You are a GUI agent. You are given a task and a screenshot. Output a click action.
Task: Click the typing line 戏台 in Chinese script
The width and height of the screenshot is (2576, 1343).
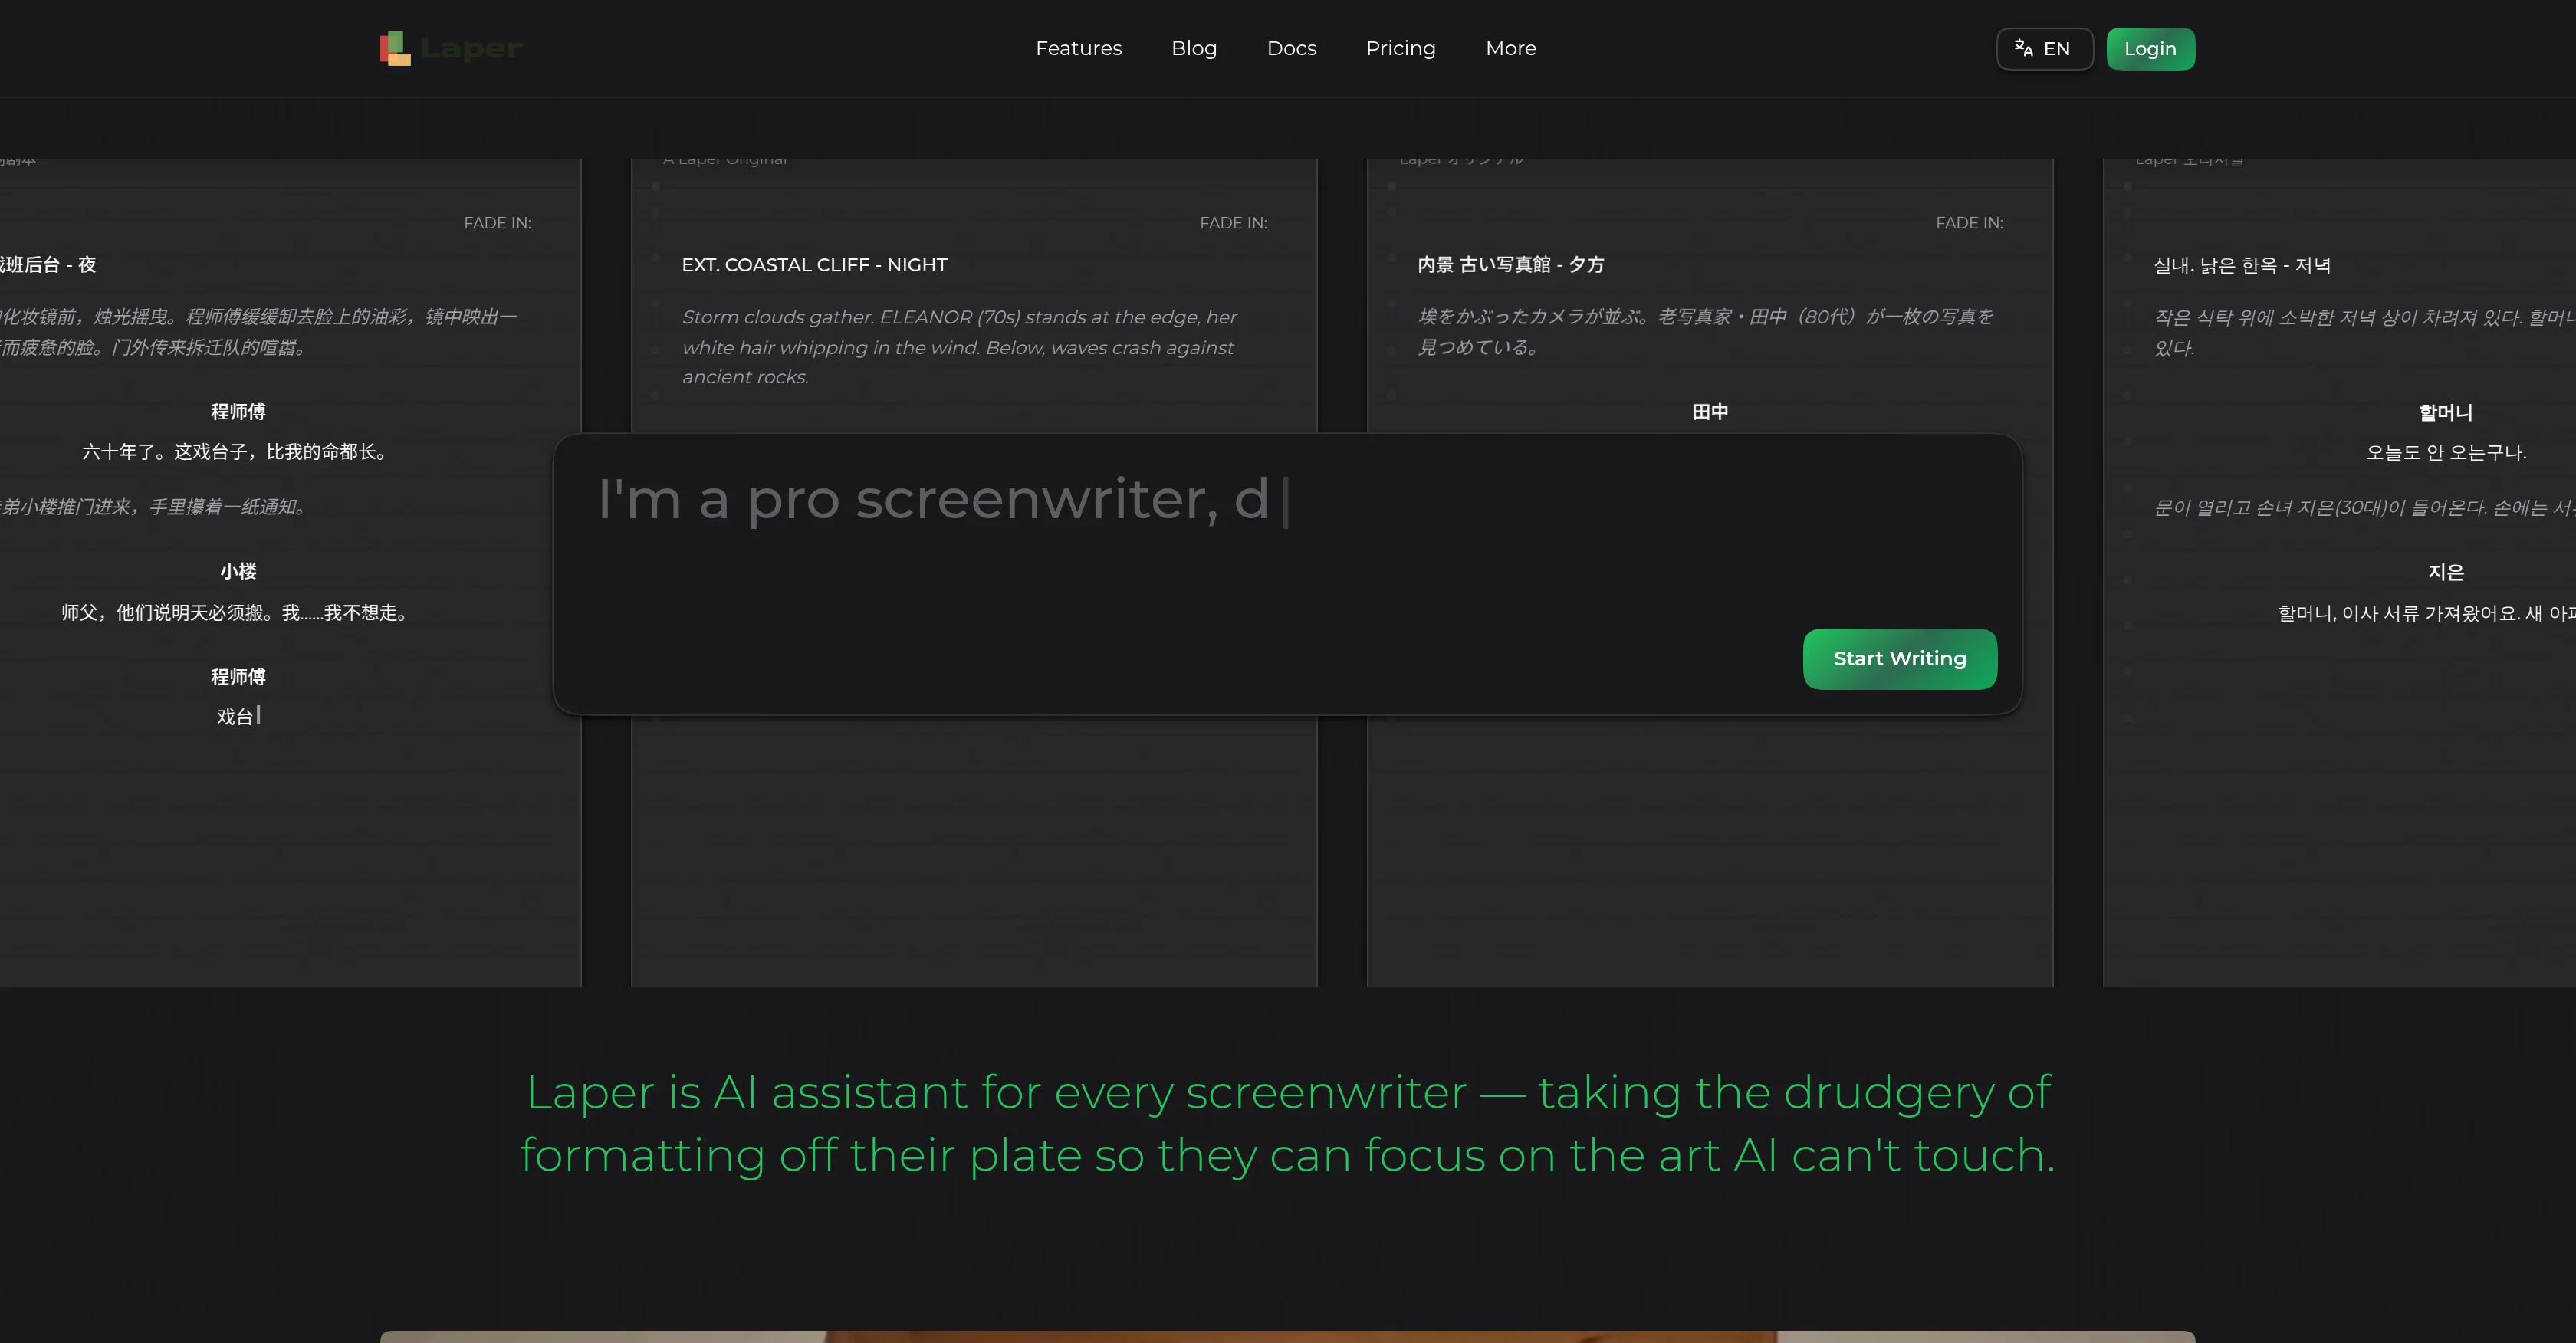tap(238, 716)
